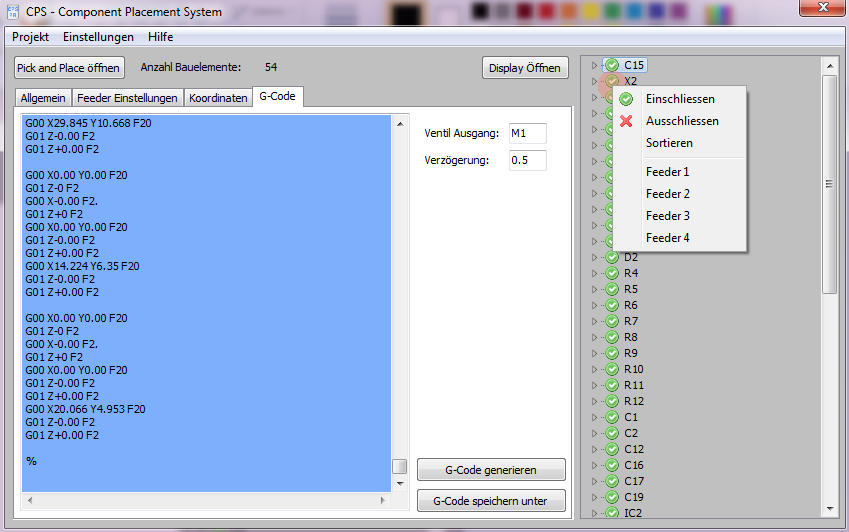Viewport: 849px width, 532px height.
Task: Assign Feeder 1 from the context menu
Action: [680, 172]
